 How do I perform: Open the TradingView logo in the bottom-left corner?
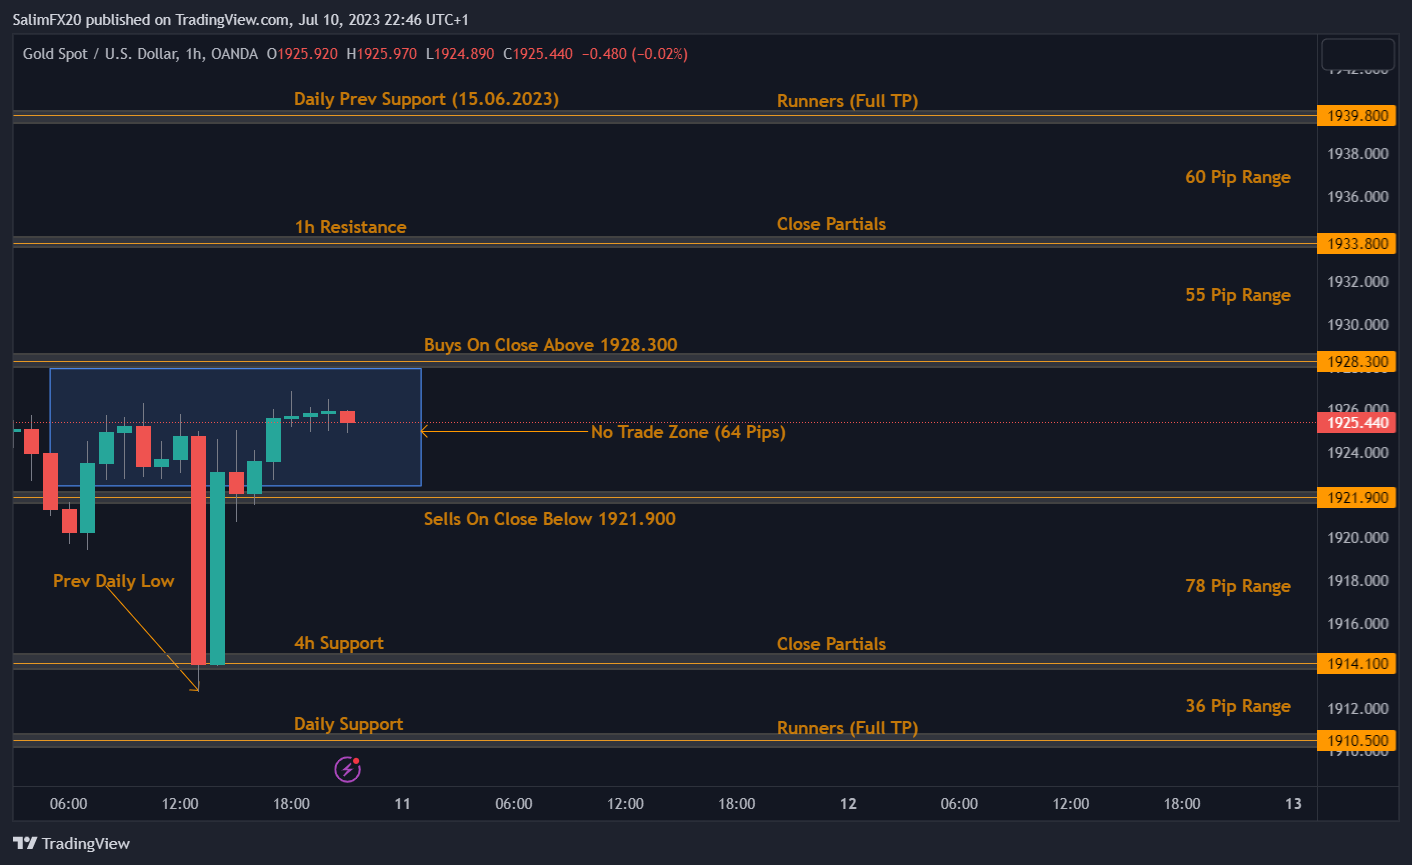[x=70, y=843]
